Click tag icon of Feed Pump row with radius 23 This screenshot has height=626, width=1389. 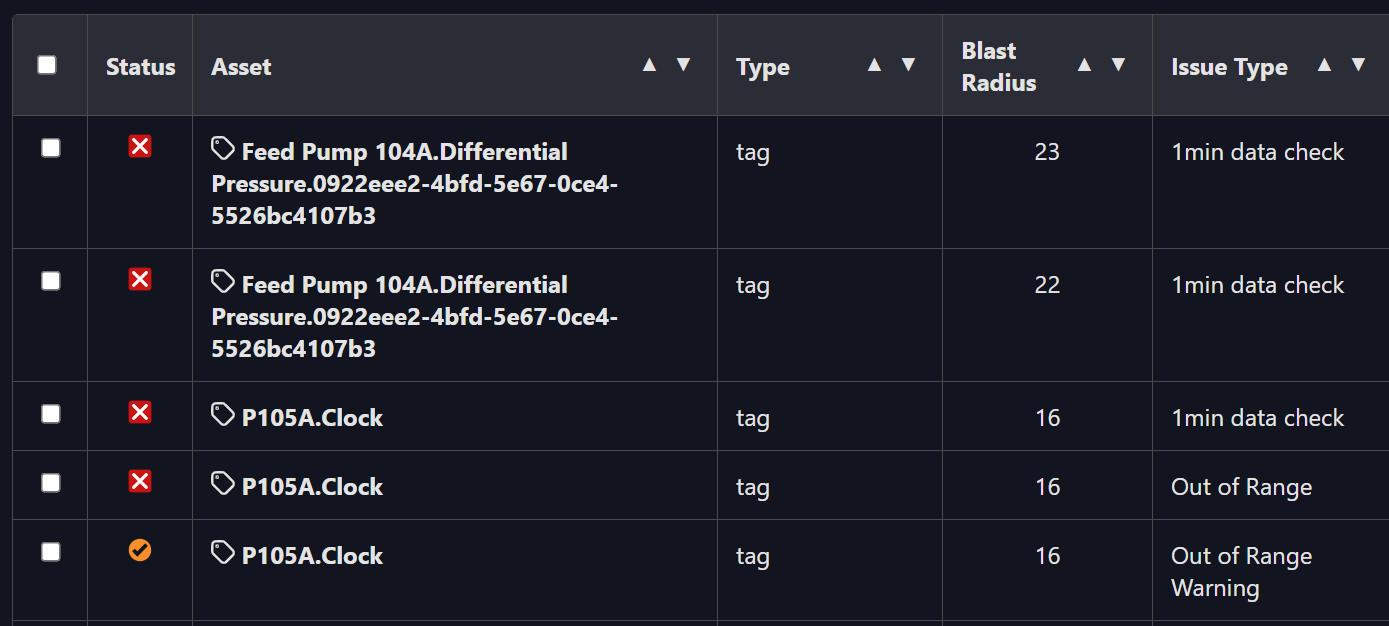click(x=223, y=149)
